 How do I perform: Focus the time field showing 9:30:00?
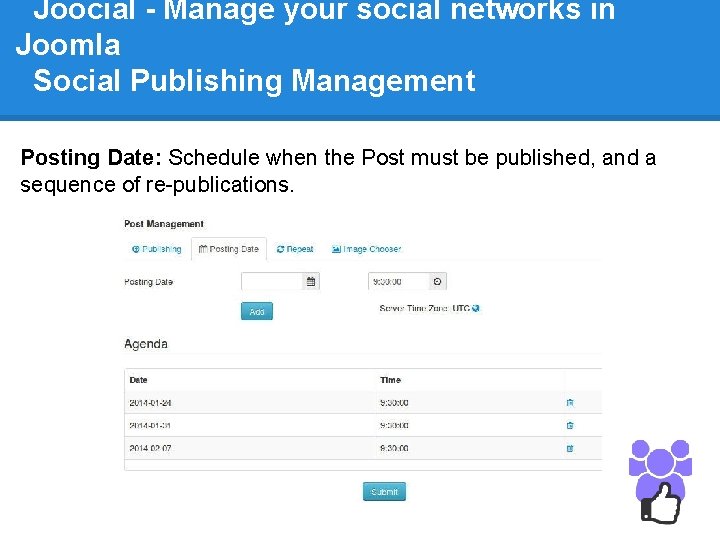click(x=399, y=281)
